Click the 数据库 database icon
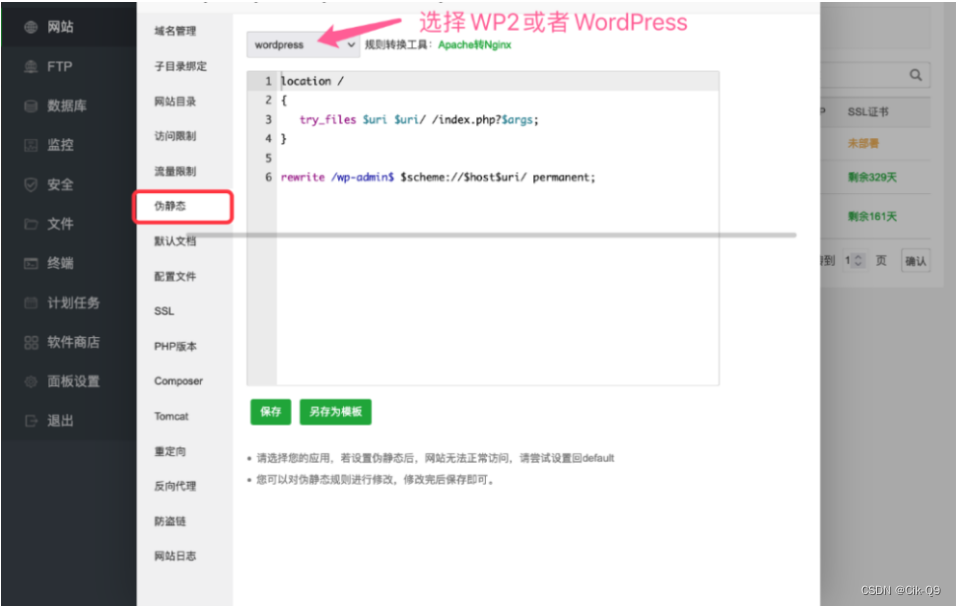 30,106
